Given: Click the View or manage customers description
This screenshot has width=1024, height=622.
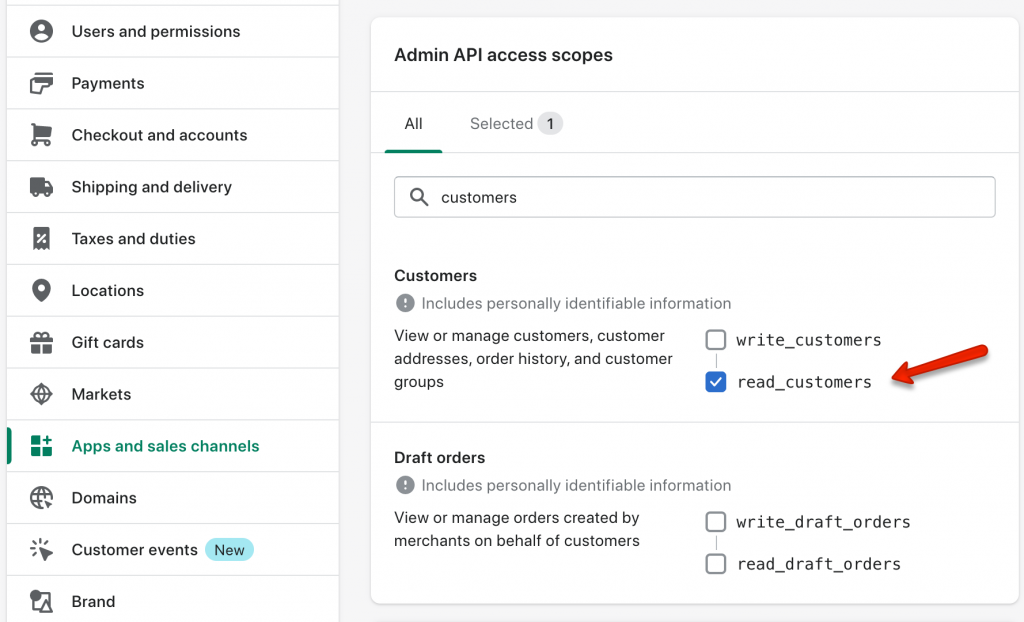Looking at the screenshot, I should 533,359.
